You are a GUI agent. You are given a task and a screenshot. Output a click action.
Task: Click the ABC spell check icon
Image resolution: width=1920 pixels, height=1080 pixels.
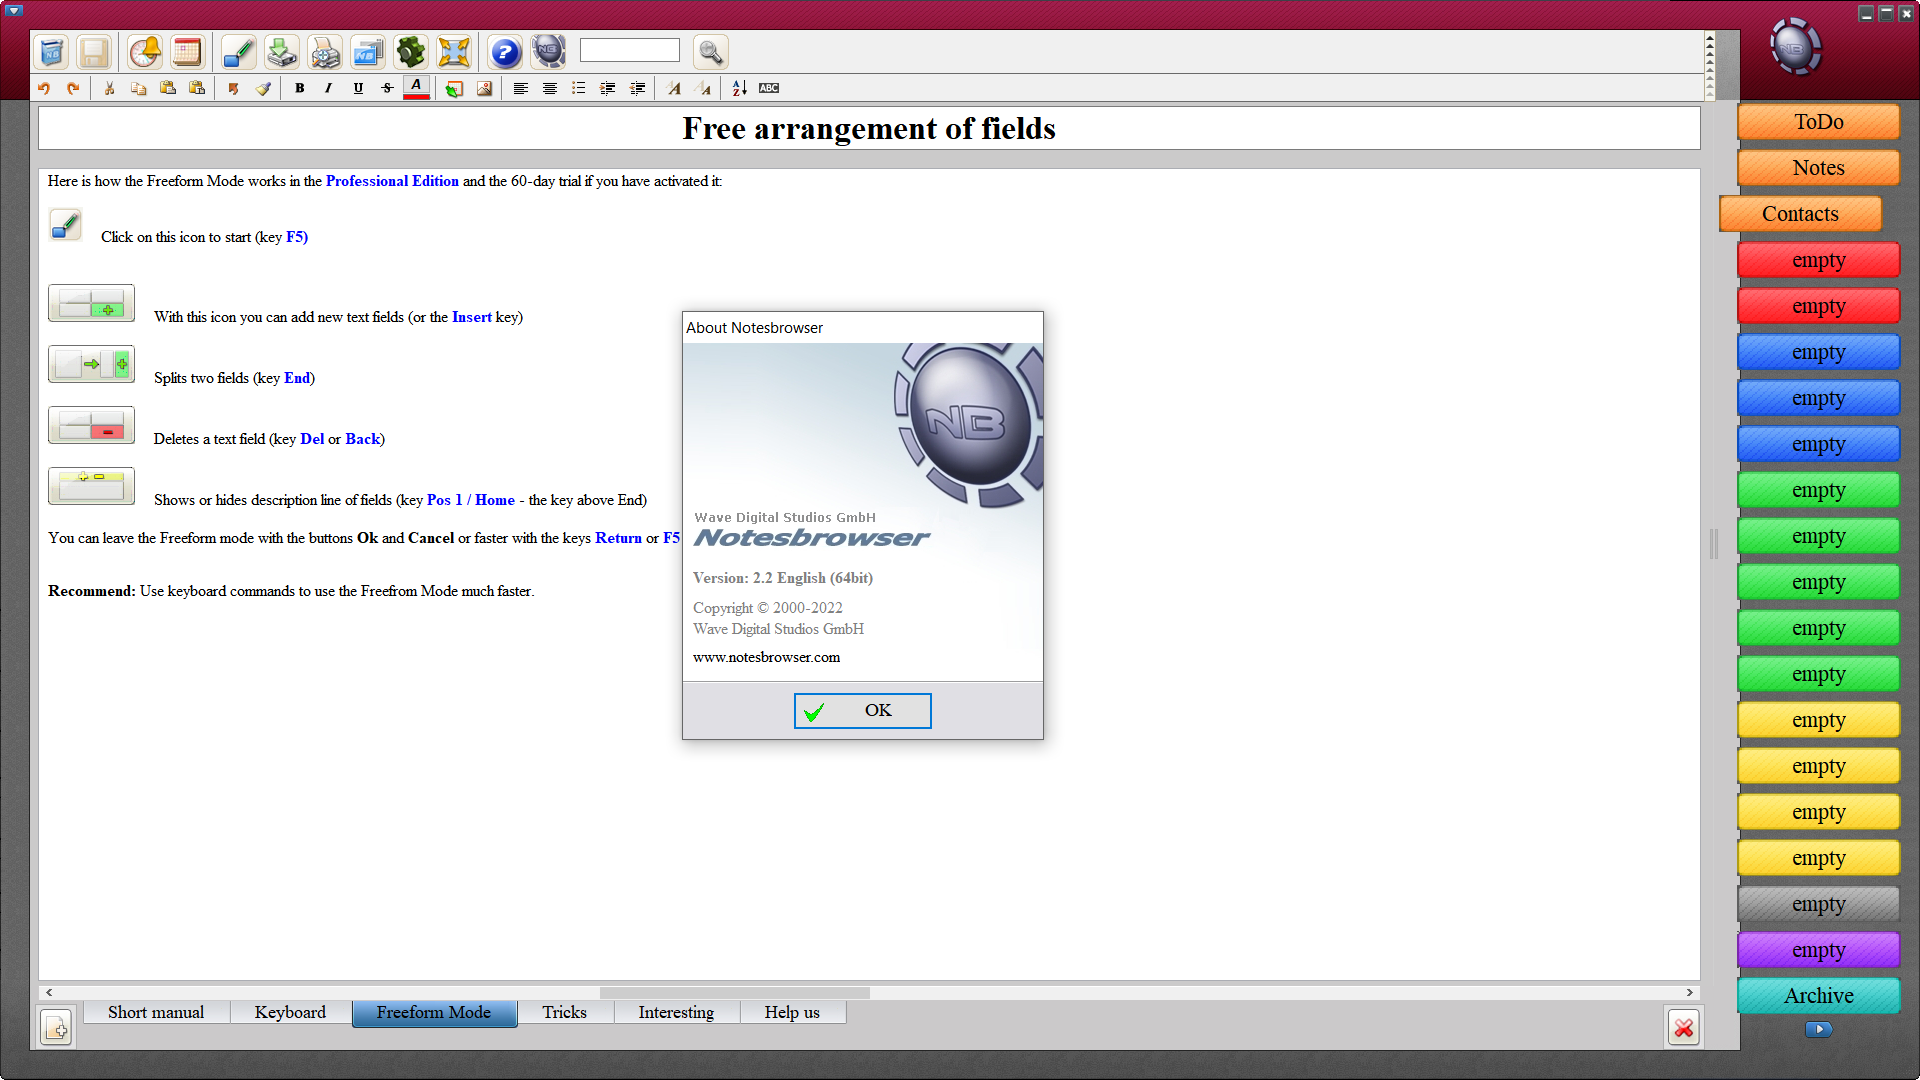point(768,88)
